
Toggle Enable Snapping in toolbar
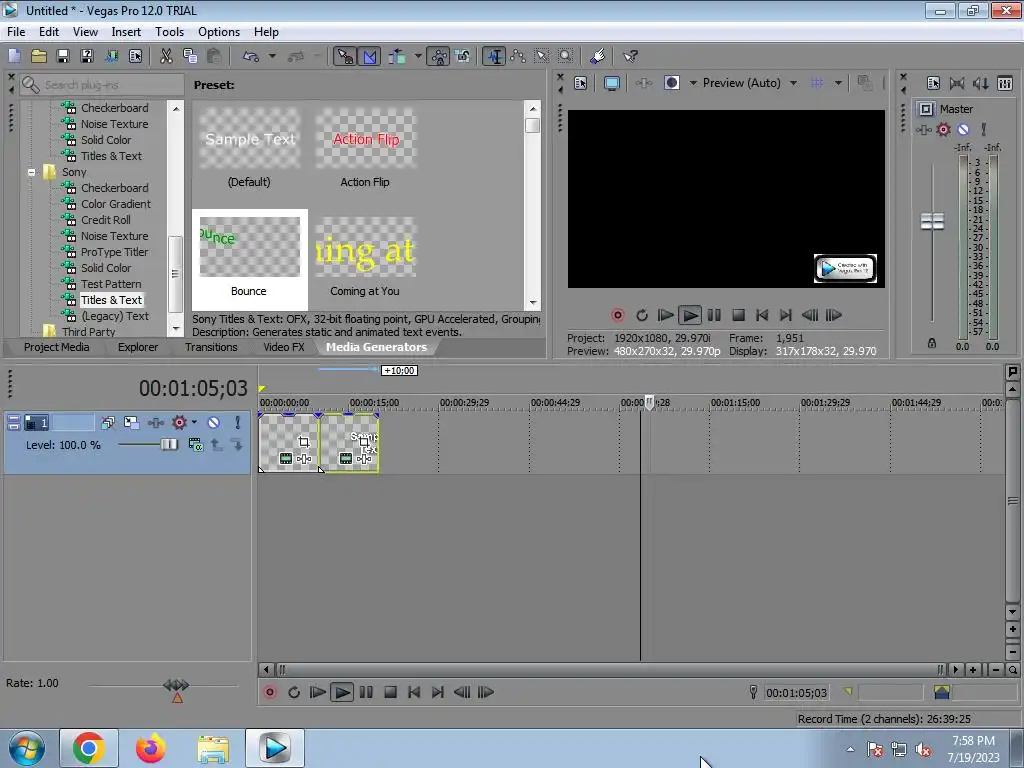coord(345,56)
